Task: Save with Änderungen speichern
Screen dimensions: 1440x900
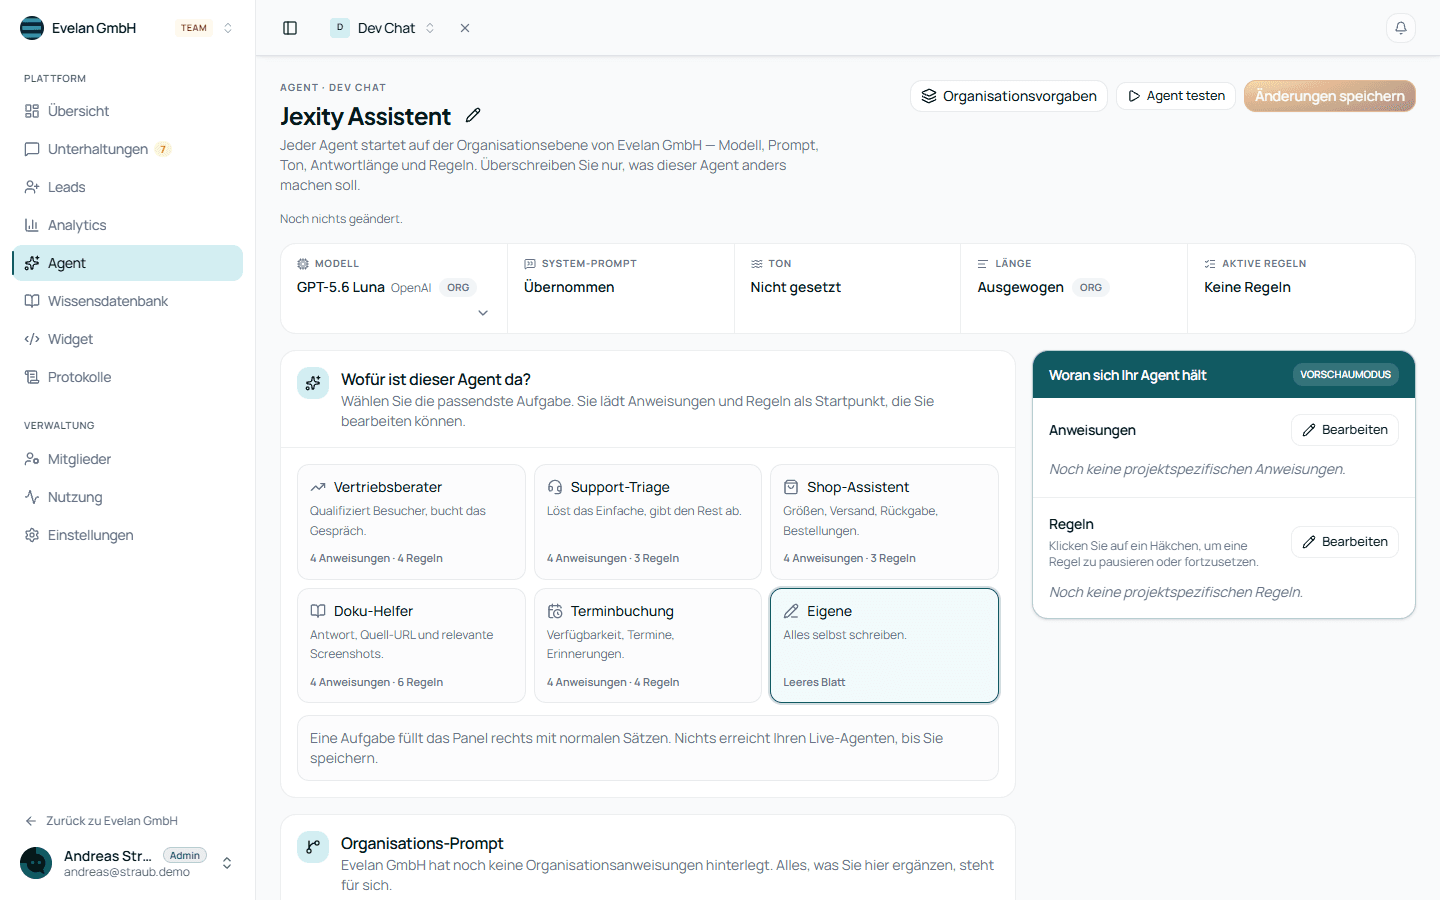Action: coord(1330,96)
